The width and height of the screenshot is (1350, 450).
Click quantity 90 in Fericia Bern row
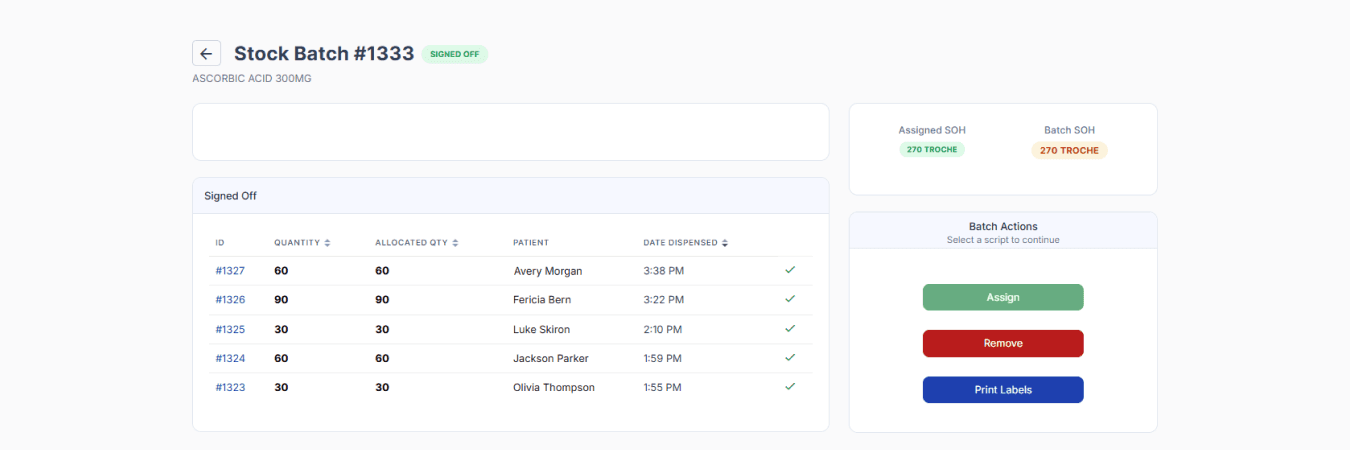click(282, 300)
